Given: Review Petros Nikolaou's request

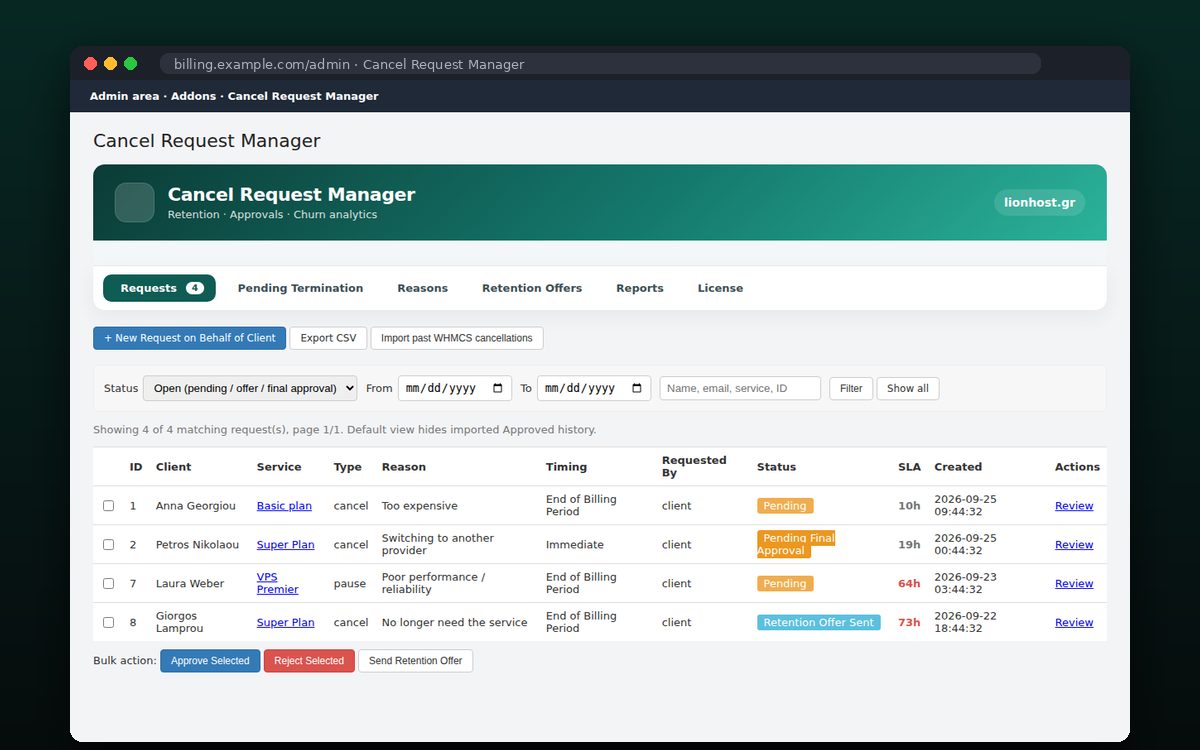Looking at the screenshot, I should click(x=1074, y=545).
